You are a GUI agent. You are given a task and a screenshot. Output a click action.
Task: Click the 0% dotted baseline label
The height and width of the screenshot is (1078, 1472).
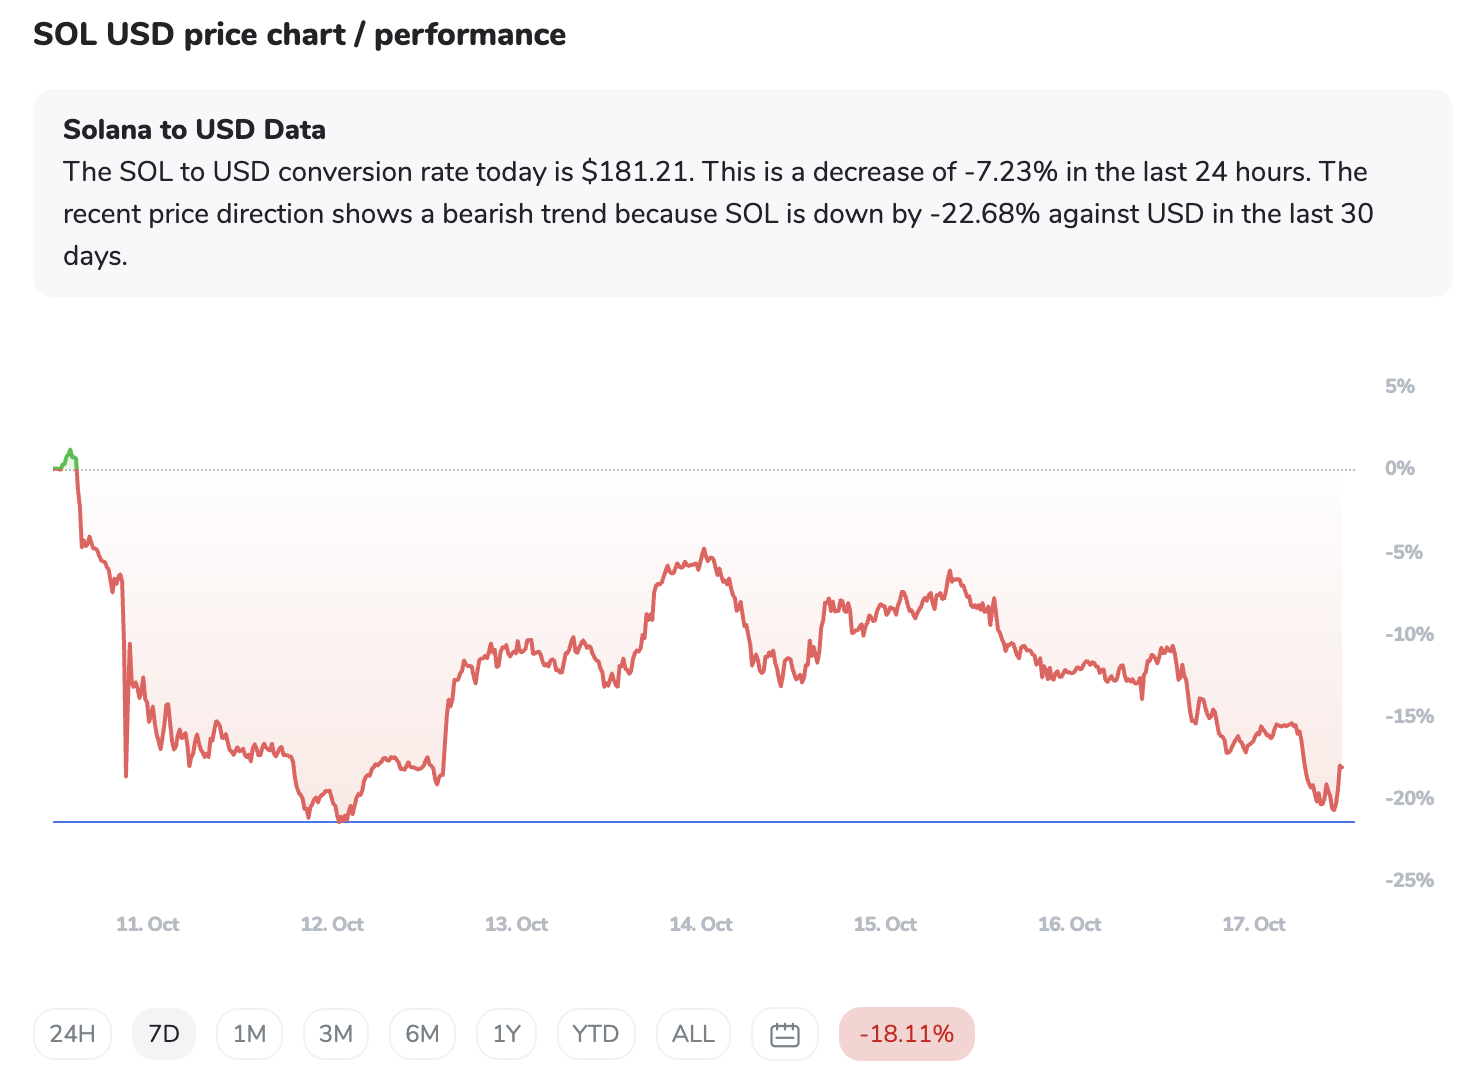pyautogui.click(x=1400, y=468)
